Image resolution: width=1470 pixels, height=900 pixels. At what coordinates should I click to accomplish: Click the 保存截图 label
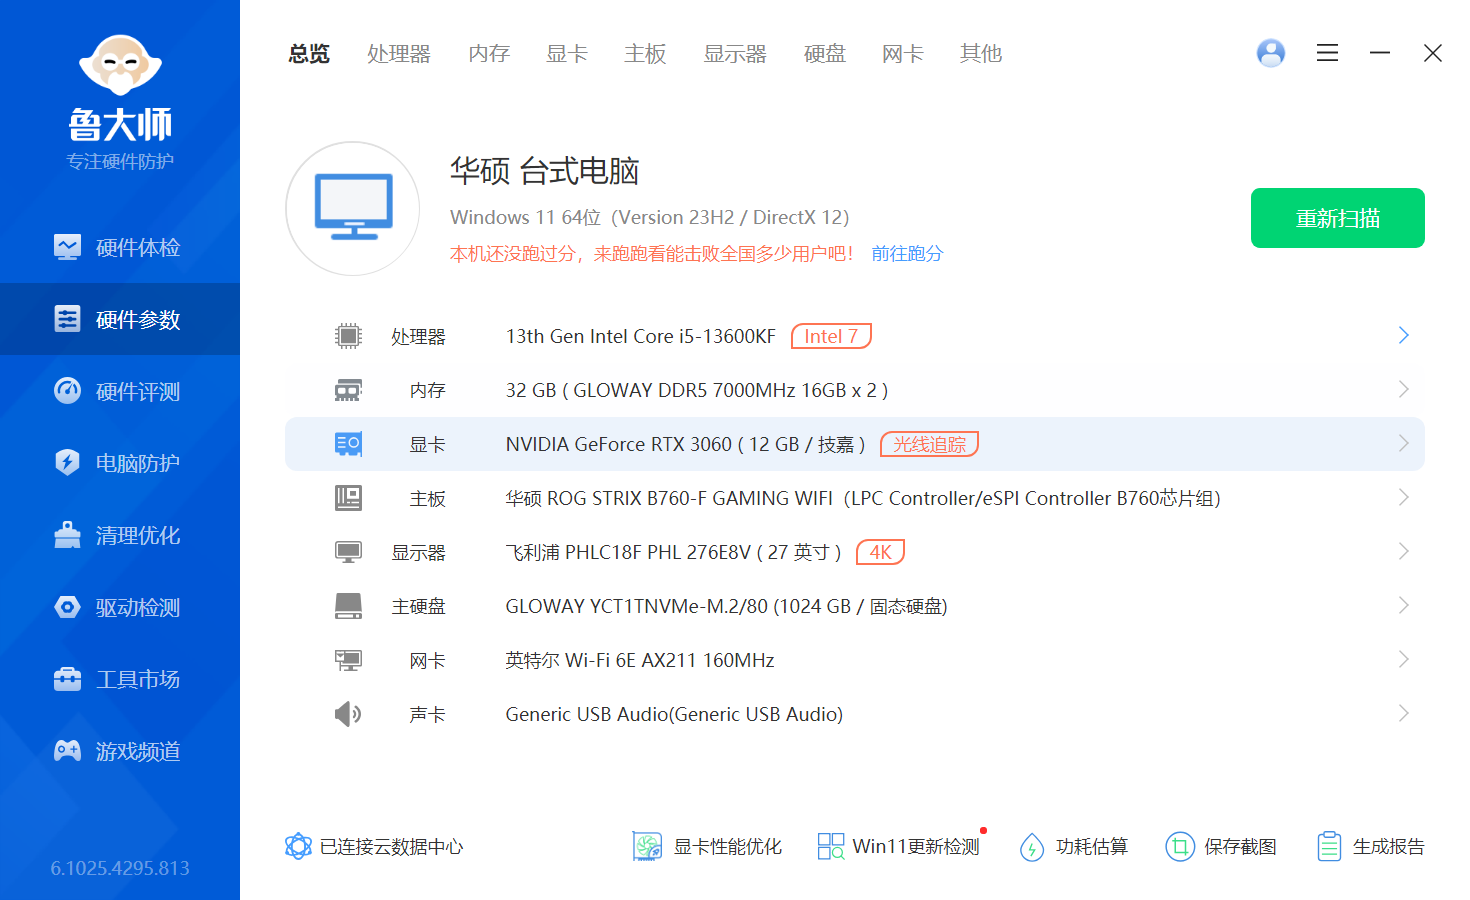coord(1240,847)
